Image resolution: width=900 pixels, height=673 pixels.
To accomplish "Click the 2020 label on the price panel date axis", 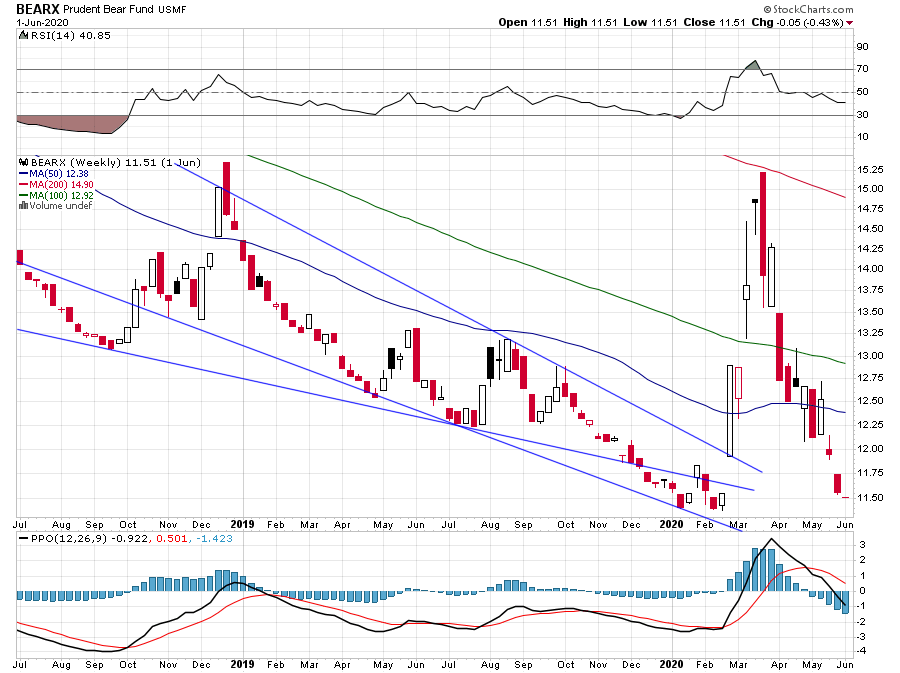I will coord(672,524).
